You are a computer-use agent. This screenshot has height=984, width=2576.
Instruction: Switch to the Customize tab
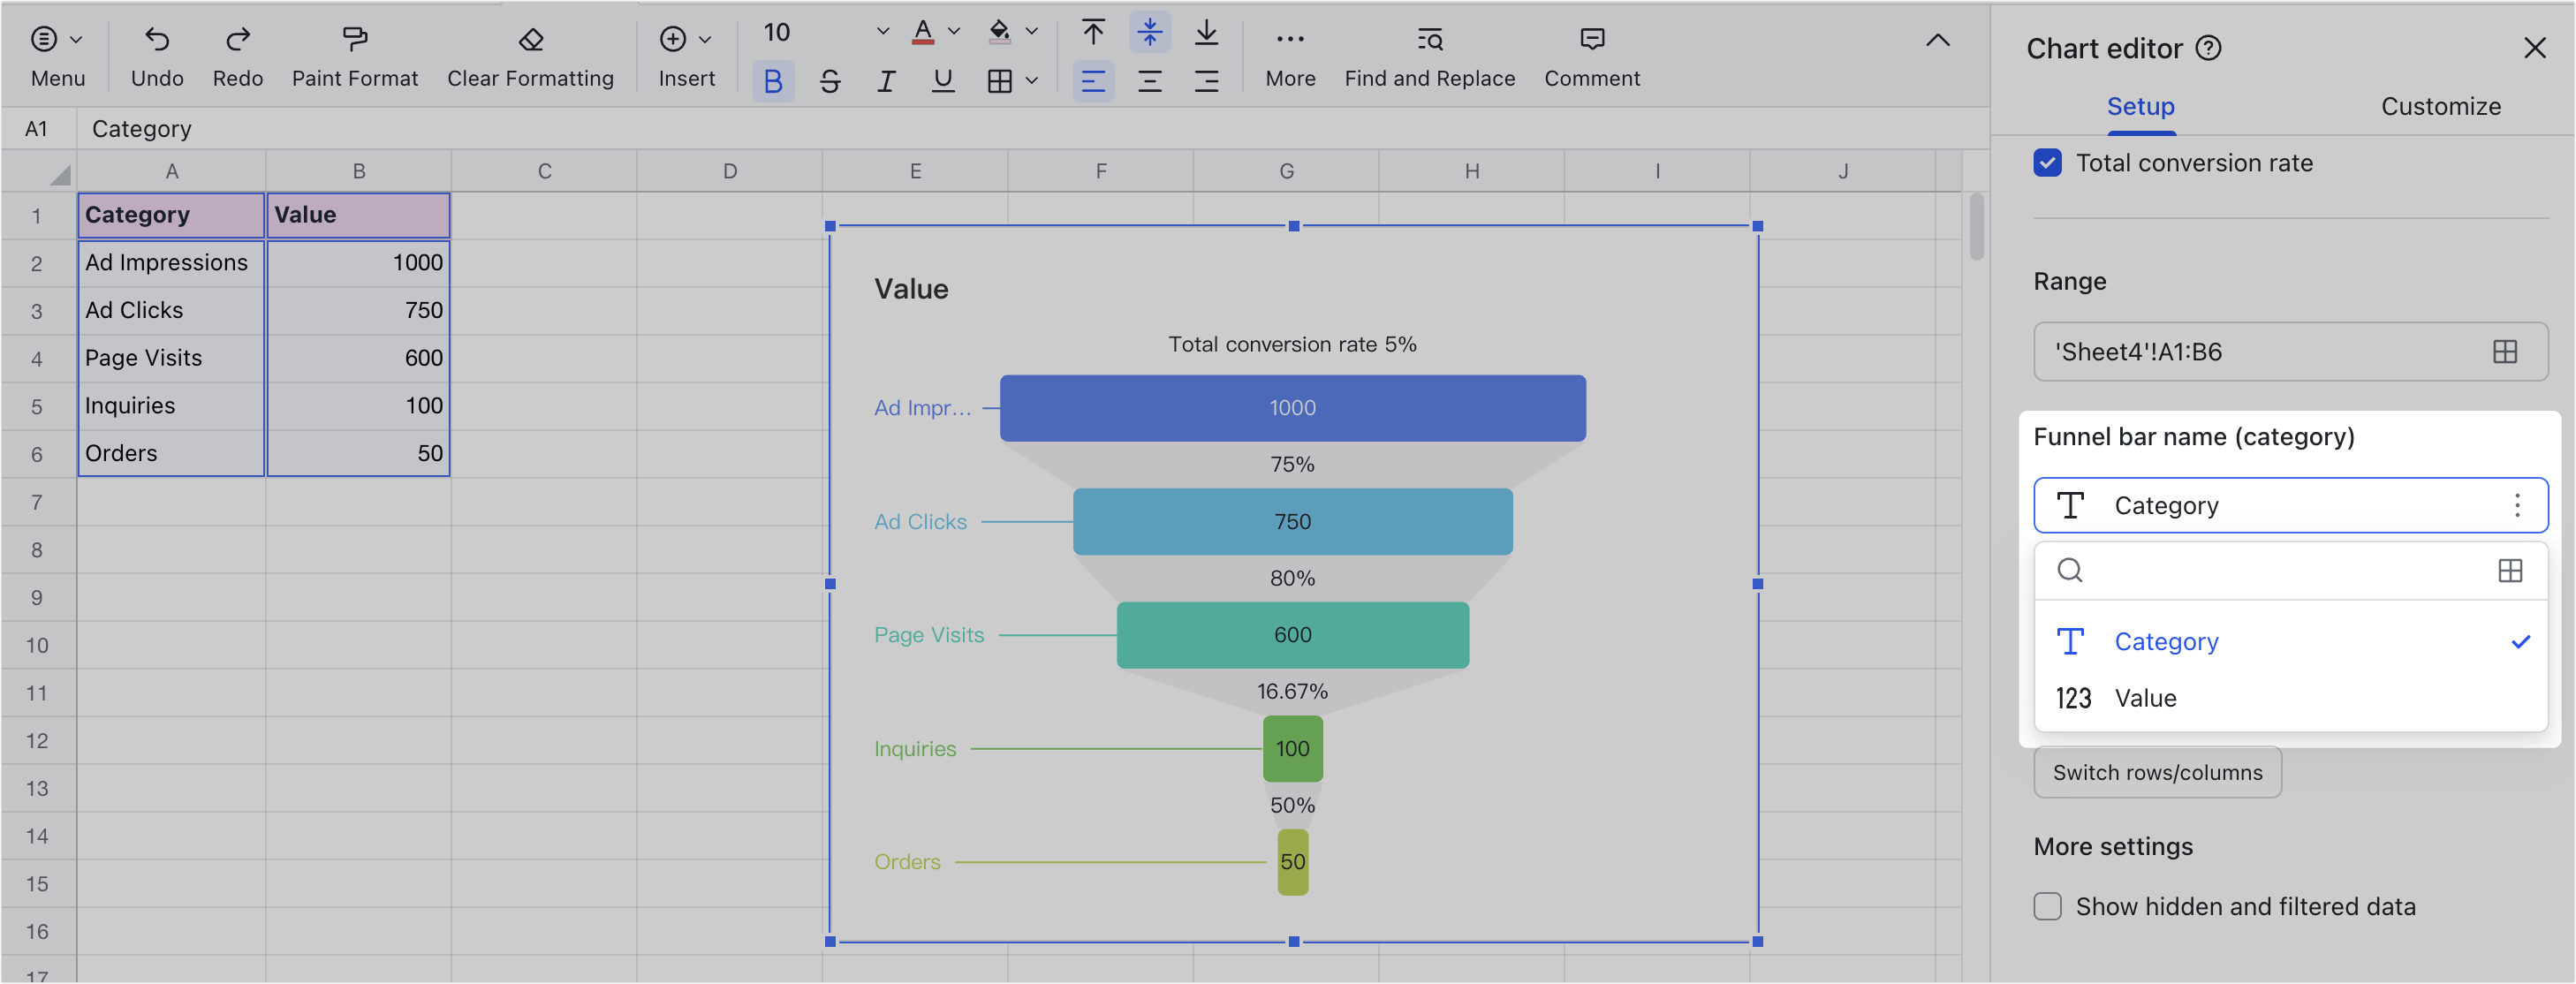tap(2441, 106)
